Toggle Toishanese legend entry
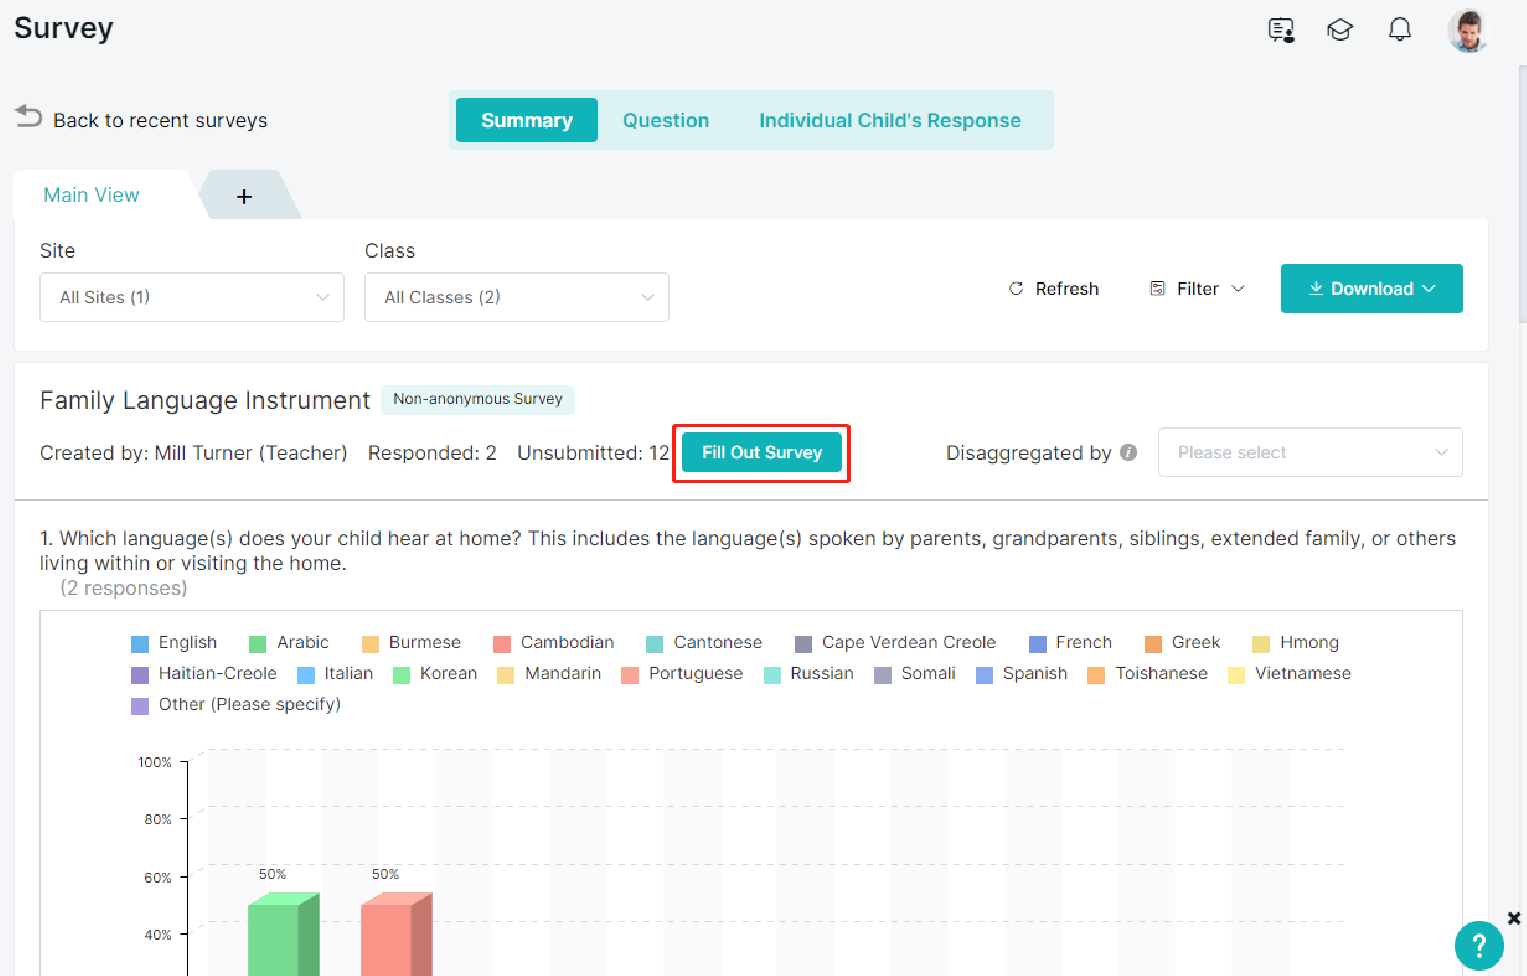 click(1148, 673)
